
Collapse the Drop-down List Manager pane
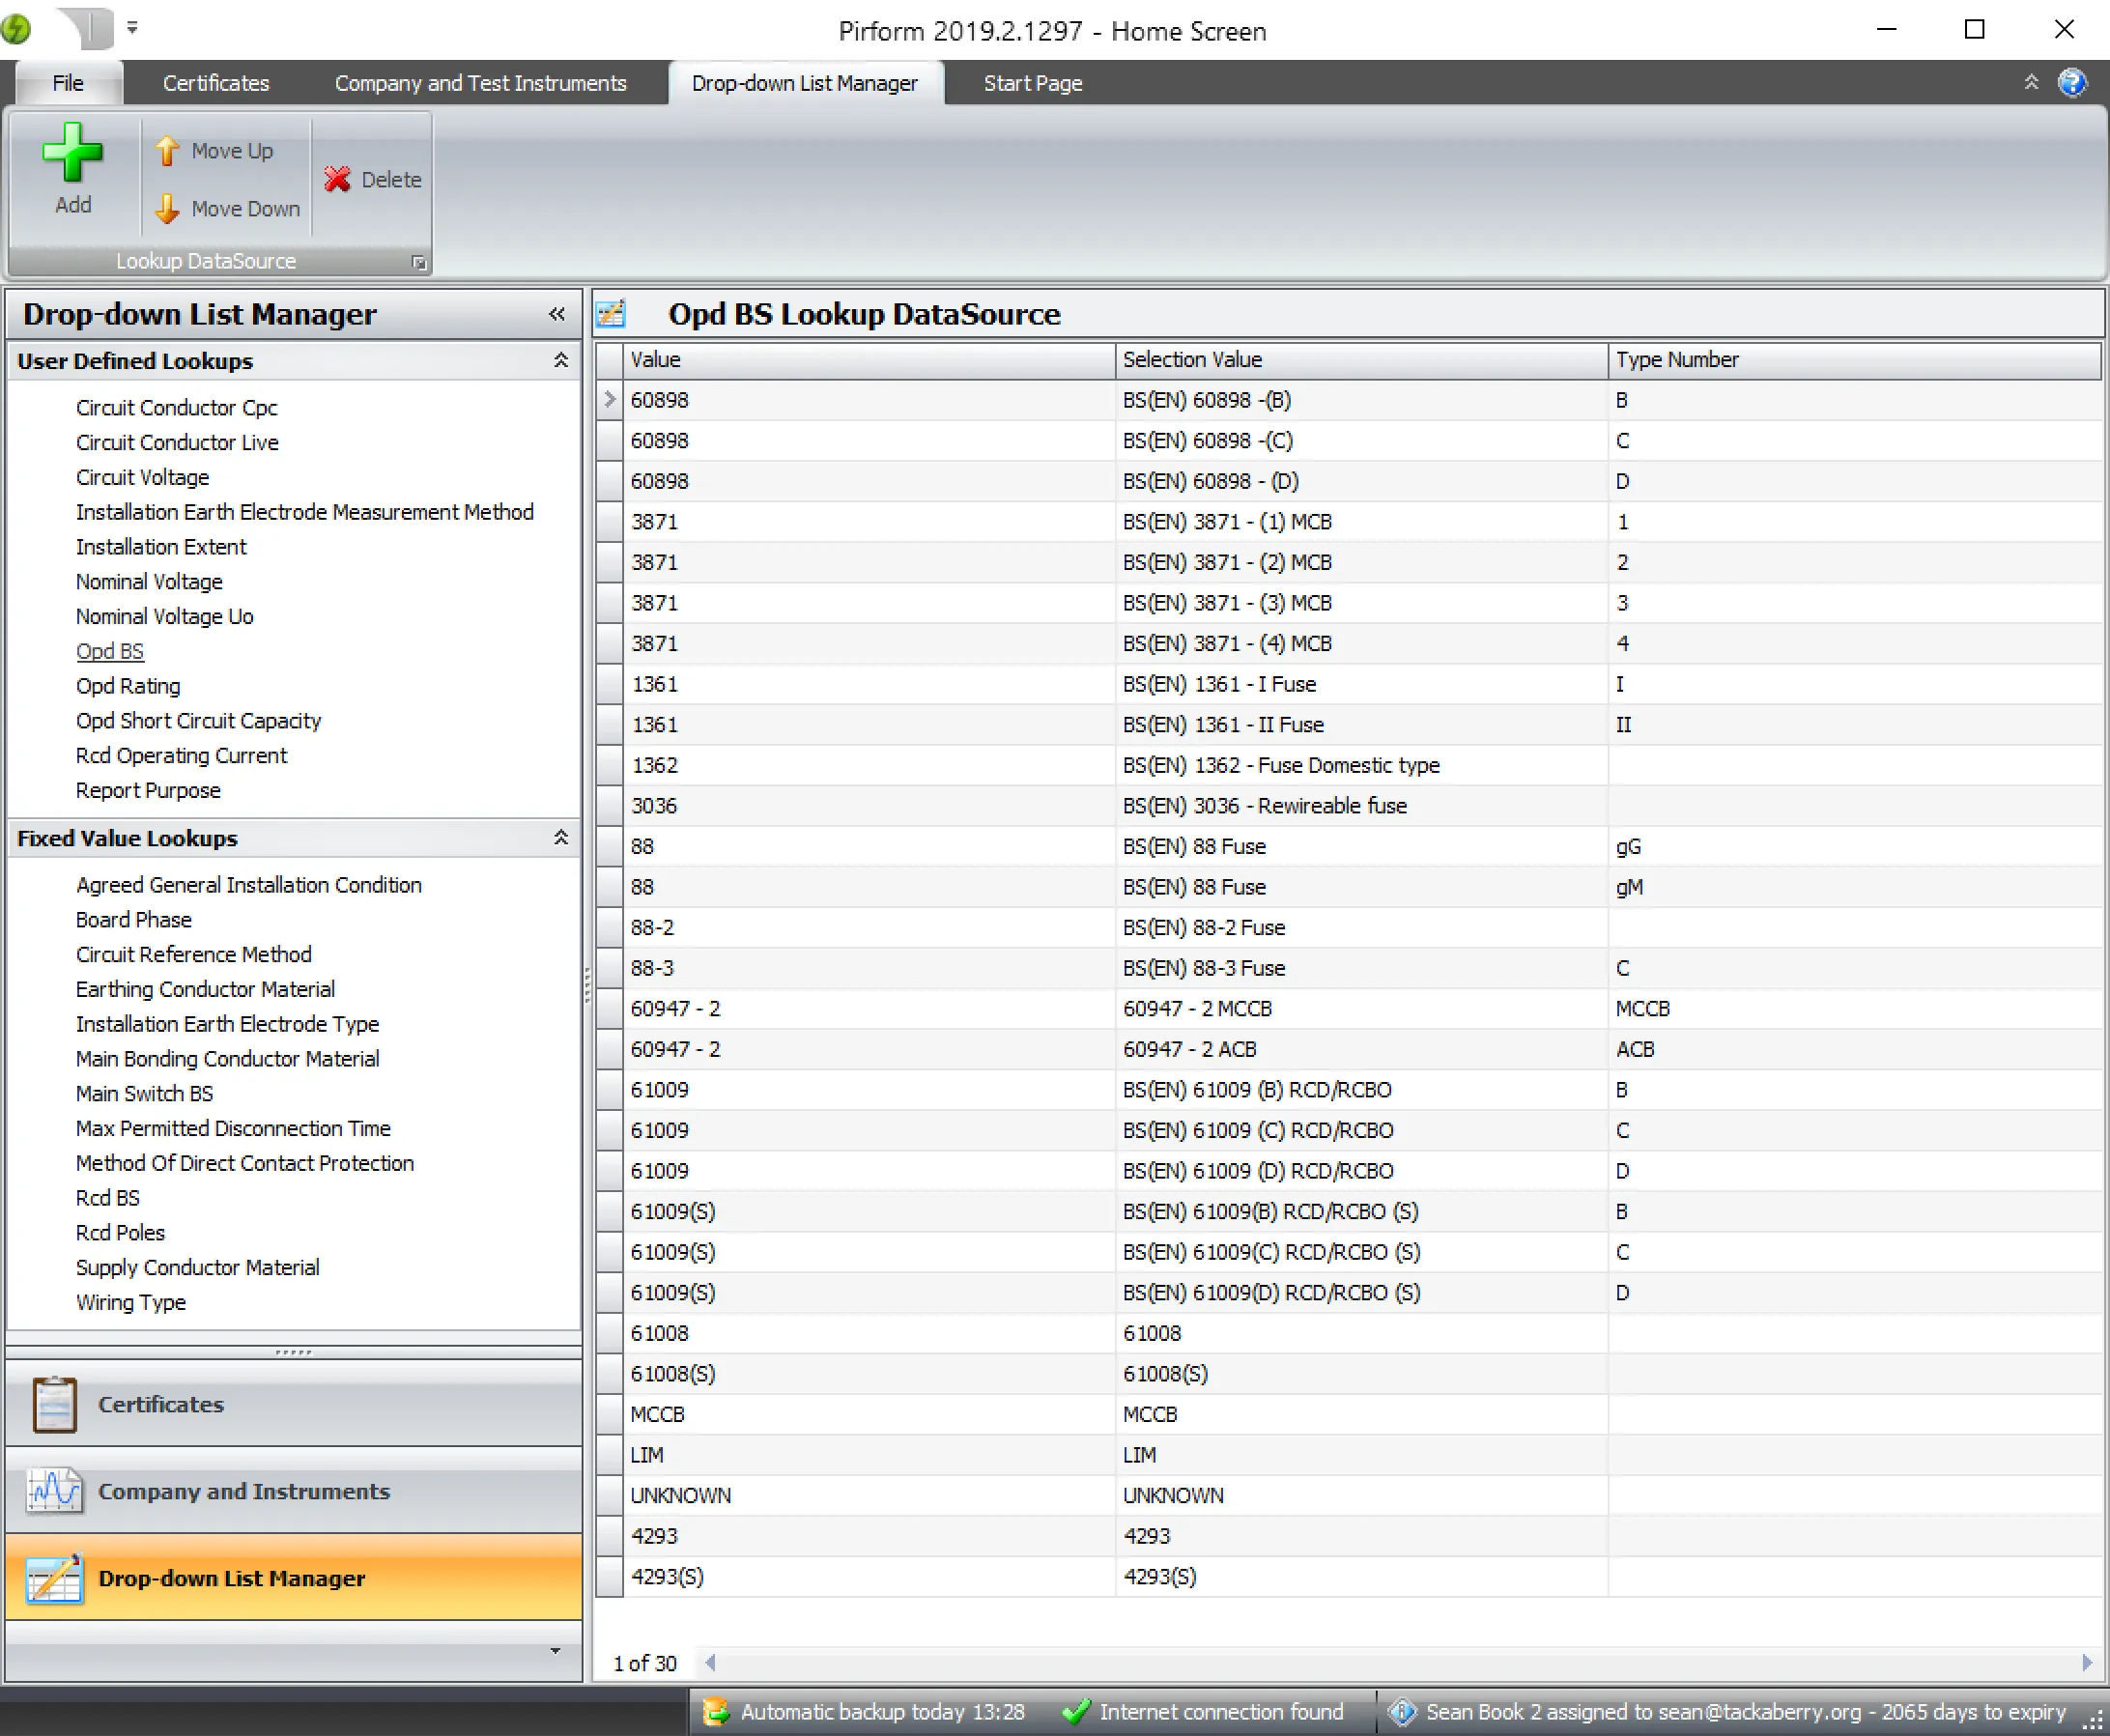point(557,313)
